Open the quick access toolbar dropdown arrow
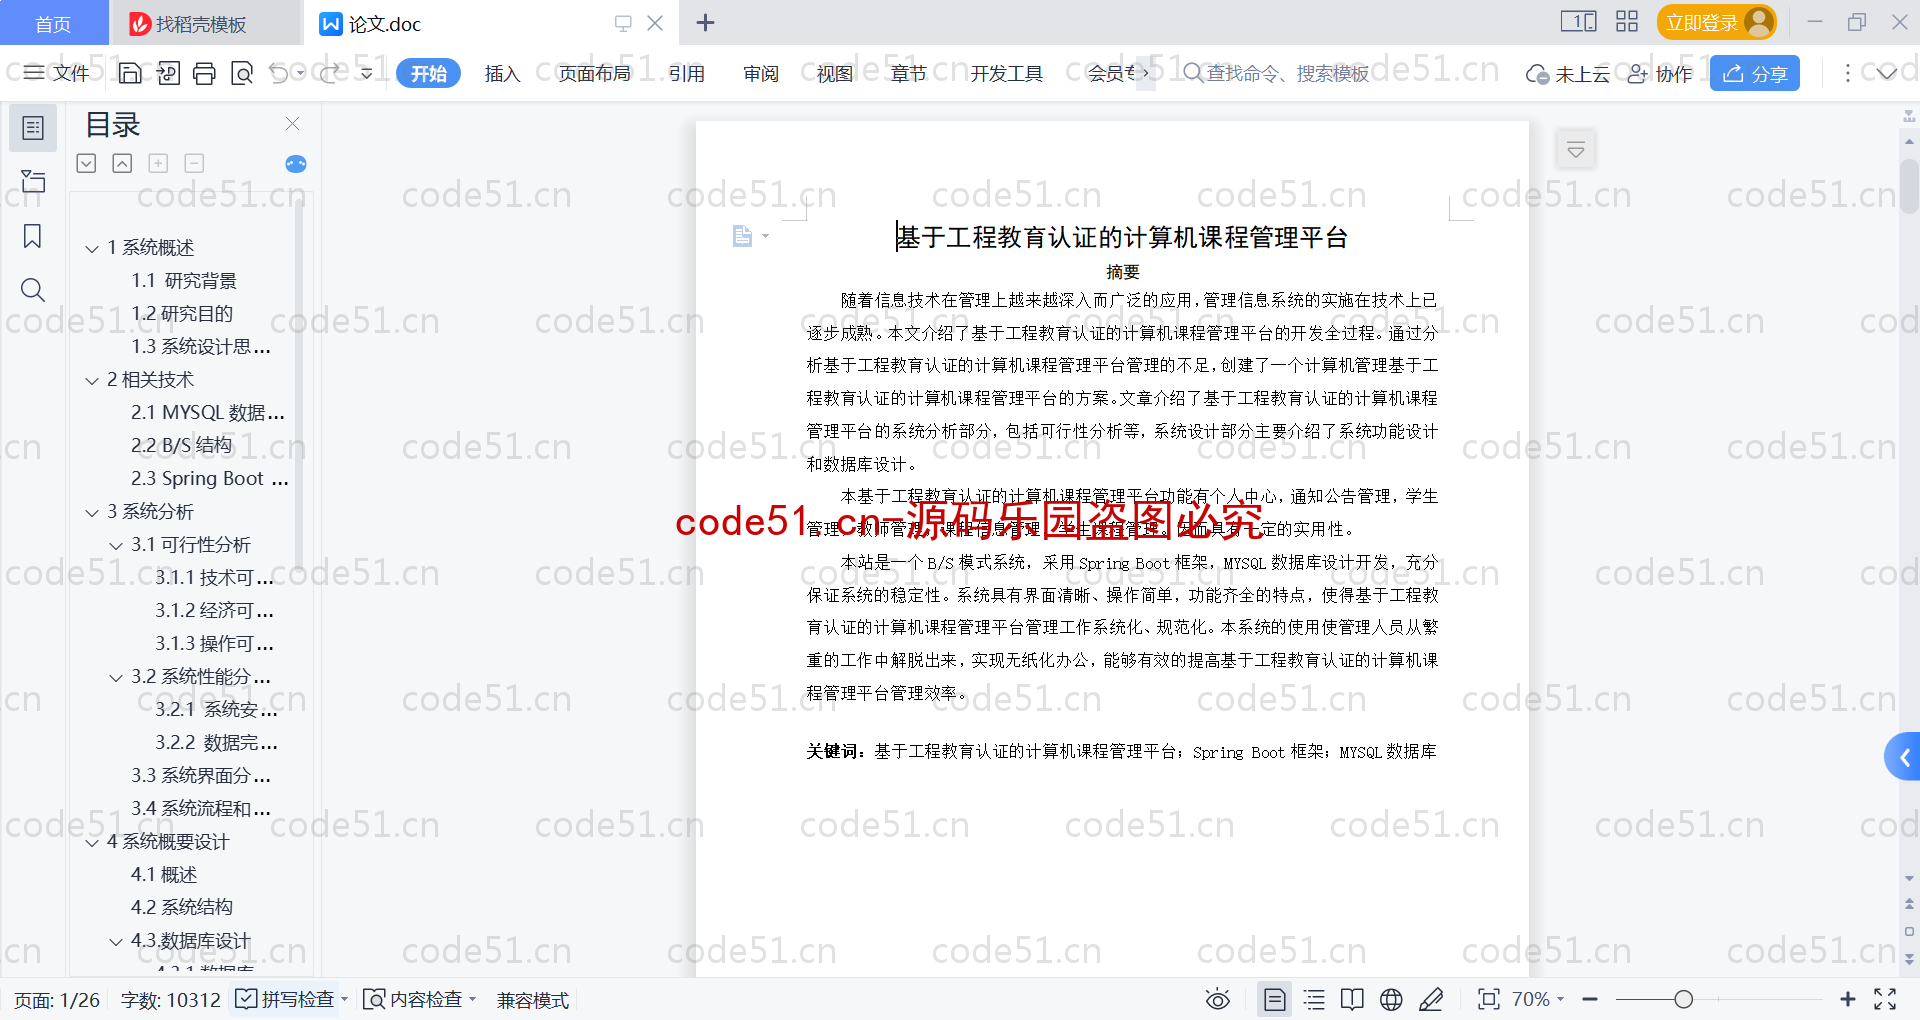 (x=367, y=73)
